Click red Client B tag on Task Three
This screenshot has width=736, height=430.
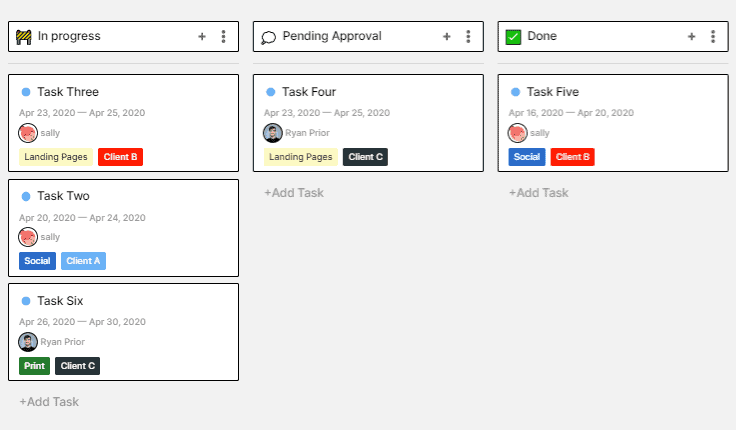click(x=120, y=157)
